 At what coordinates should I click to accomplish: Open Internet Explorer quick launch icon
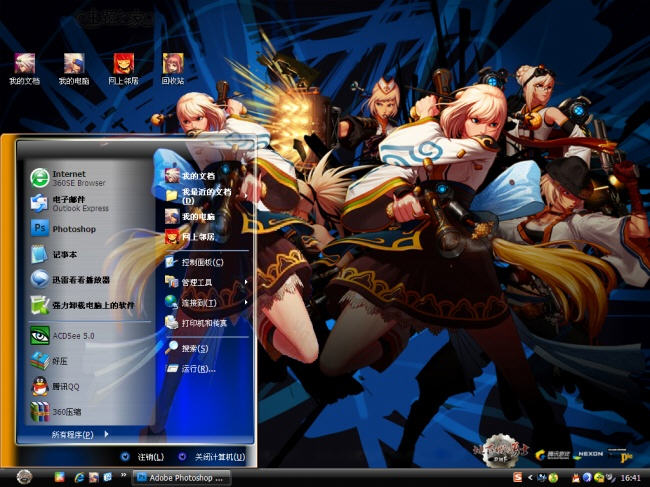pyautogui.click(x=79, y=477)
